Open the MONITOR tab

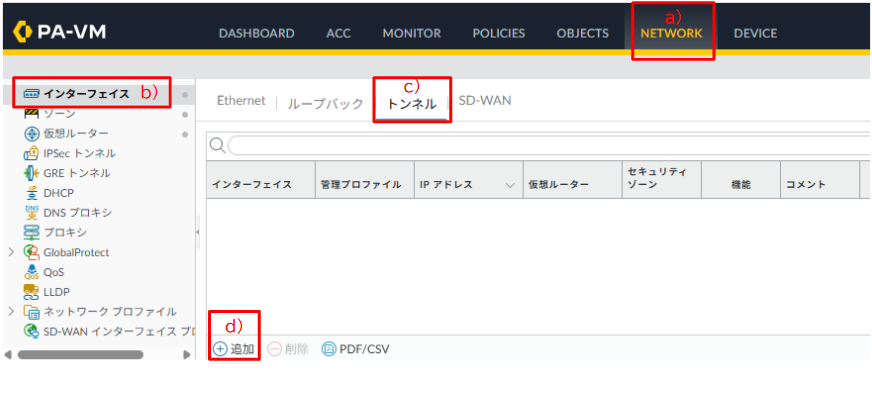pos(412,33)
